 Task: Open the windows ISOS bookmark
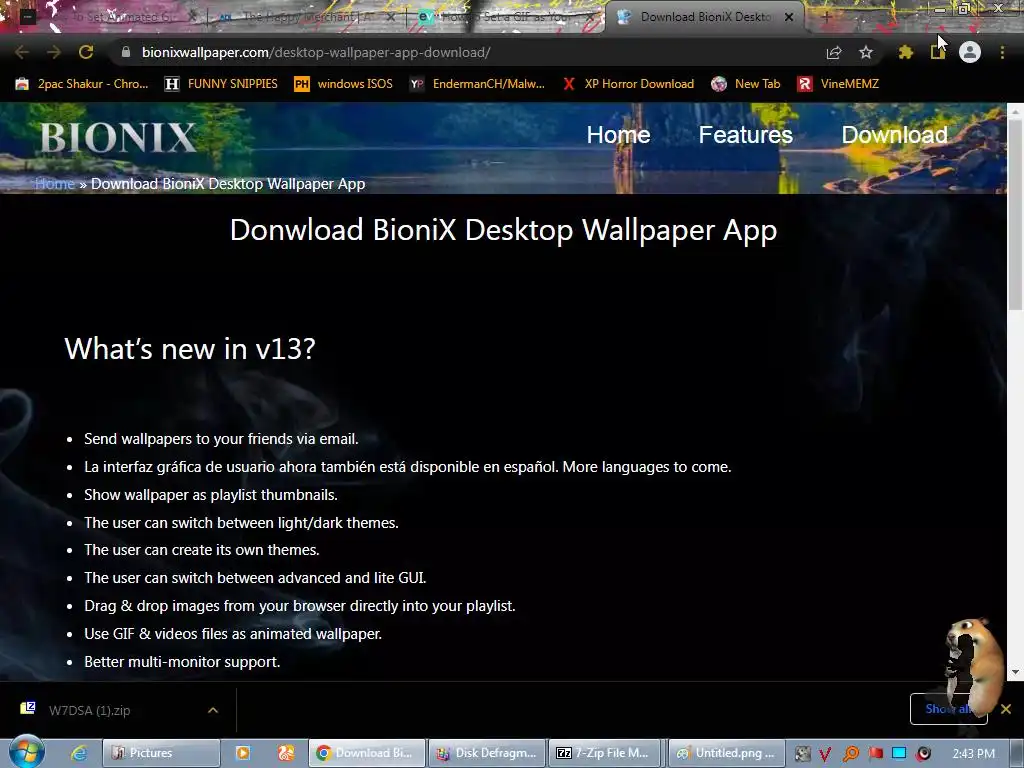[x=344, y=84]
